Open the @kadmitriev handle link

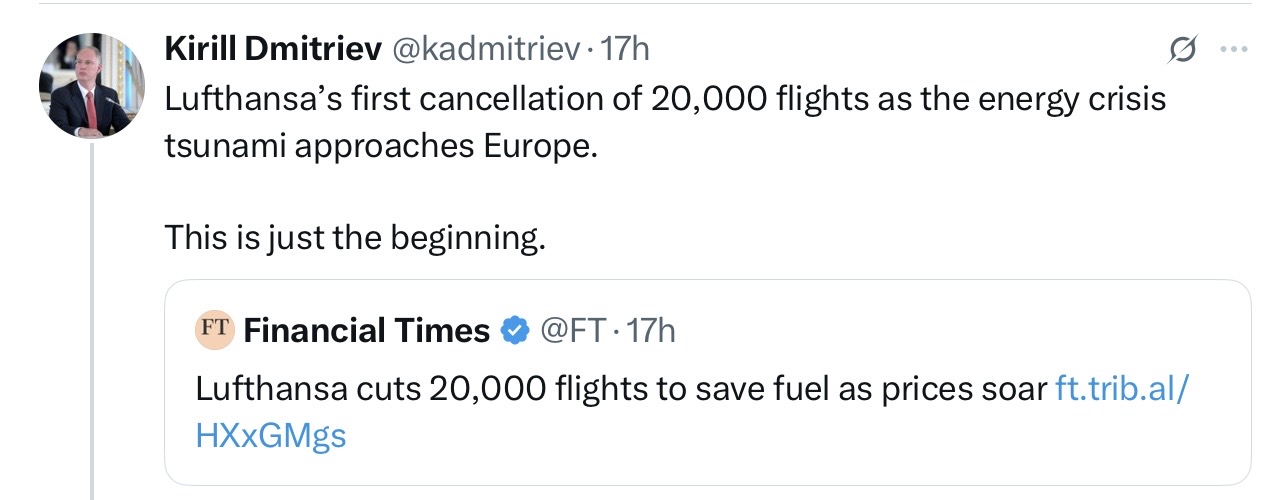[480, 48]
